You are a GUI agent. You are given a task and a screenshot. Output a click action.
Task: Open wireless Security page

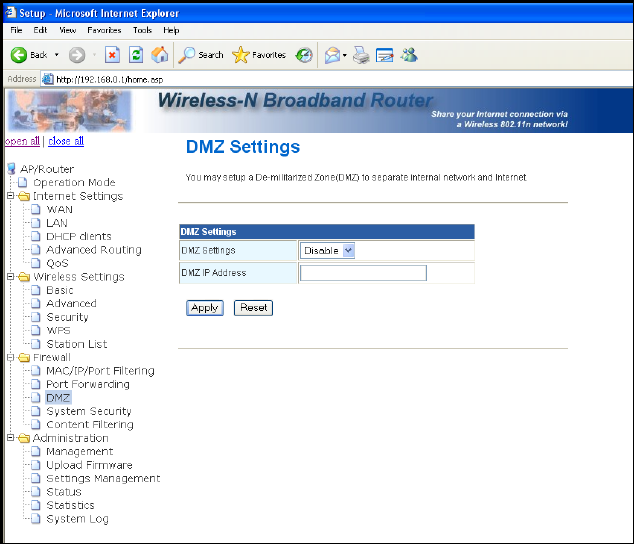67,317
